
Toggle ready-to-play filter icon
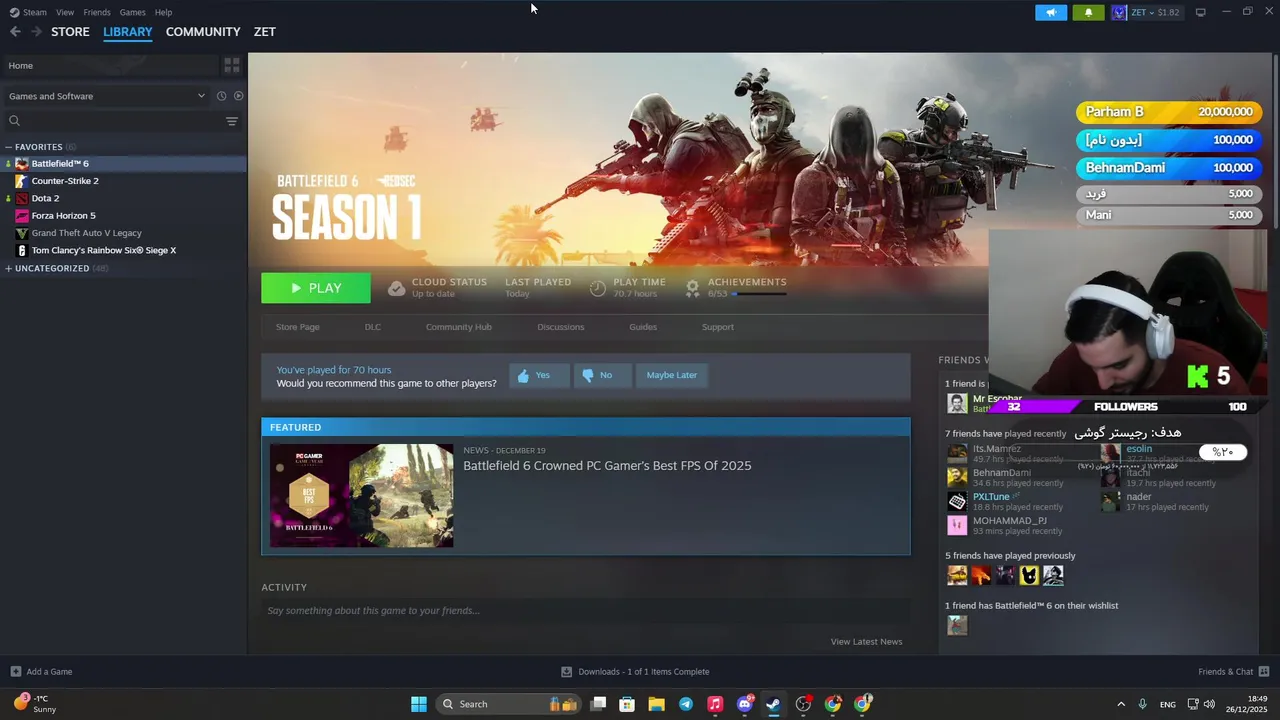point(238,96)
